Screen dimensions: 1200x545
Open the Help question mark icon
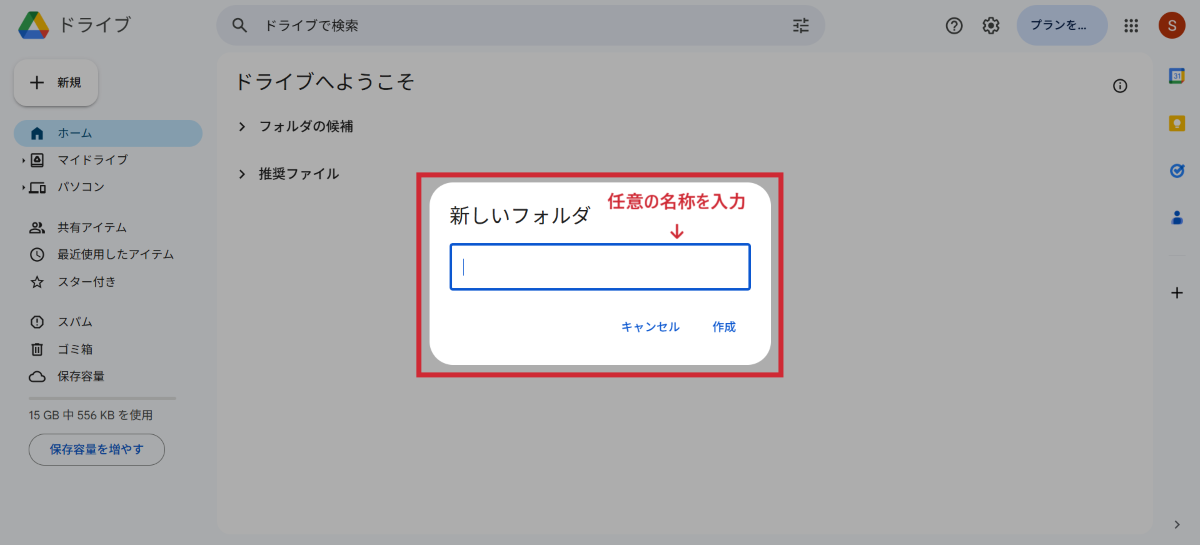(954, 26)
